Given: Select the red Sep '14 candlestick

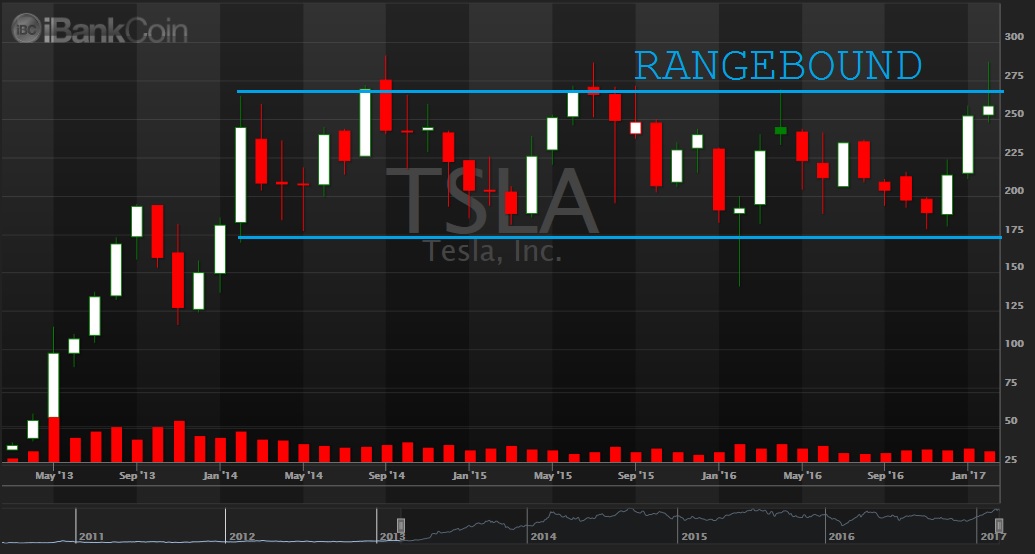Looking at the screenshot, I should 385,105.
